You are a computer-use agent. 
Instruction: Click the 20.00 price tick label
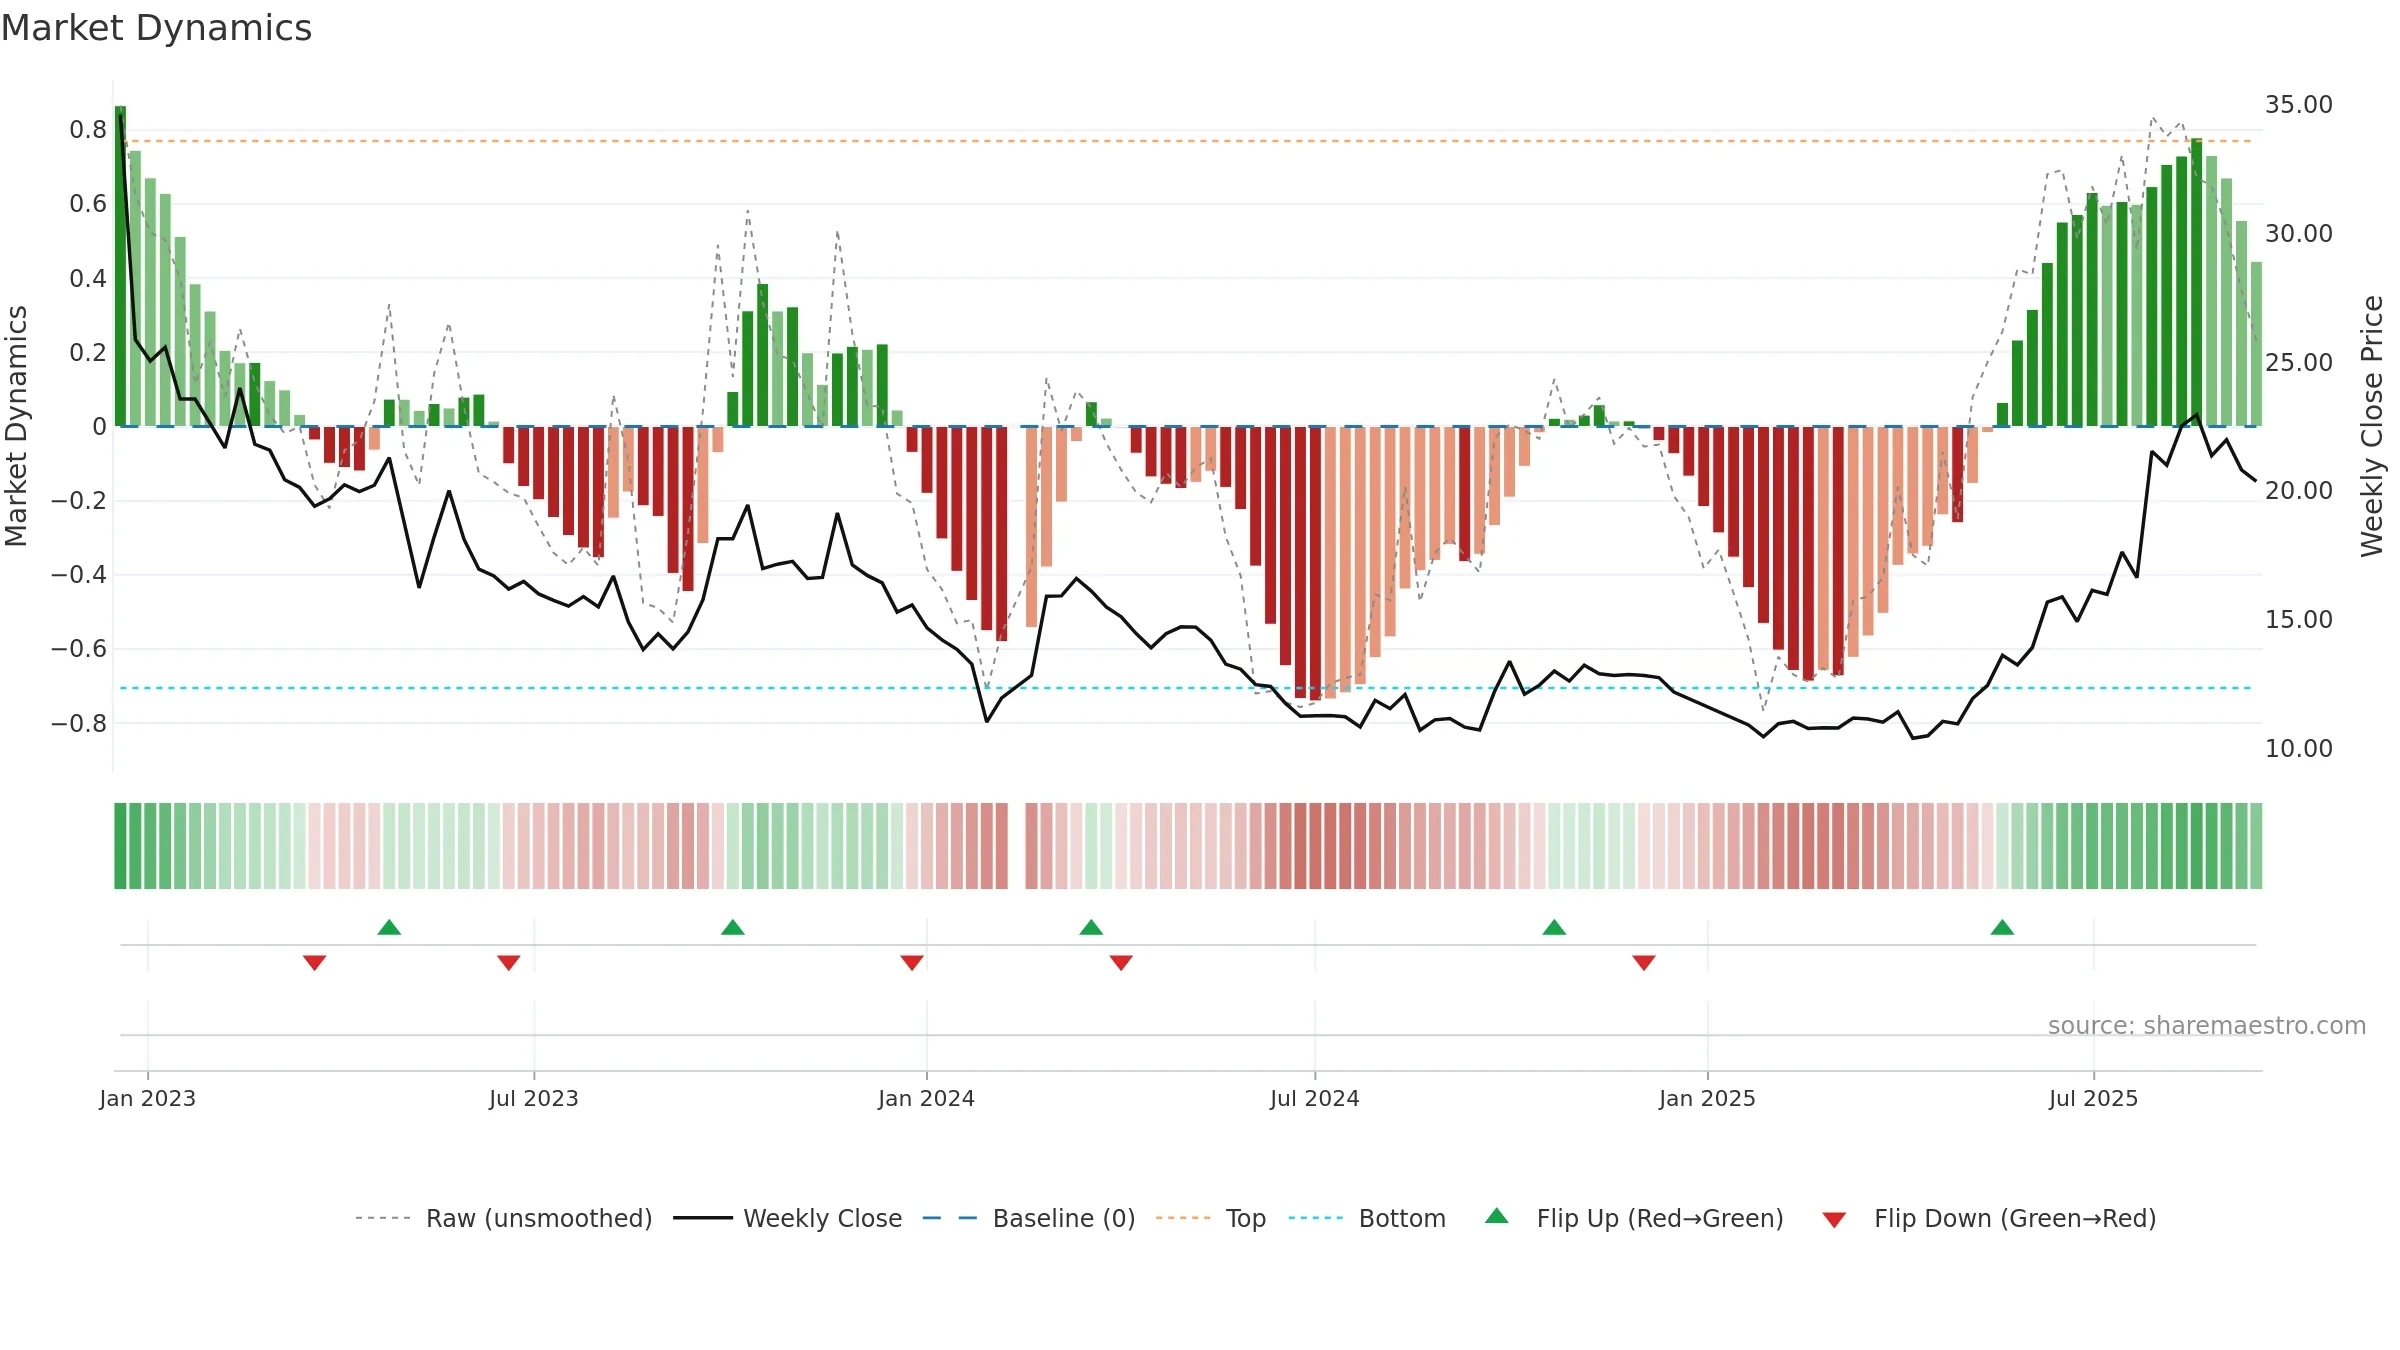(x=2299, y=490)
